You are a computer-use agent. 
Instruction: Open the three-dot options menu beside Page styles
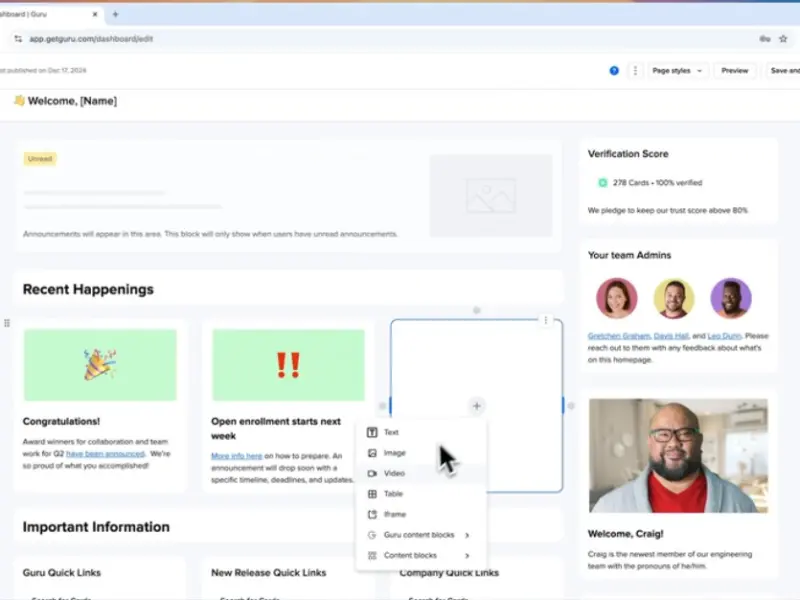click(635, 70)
